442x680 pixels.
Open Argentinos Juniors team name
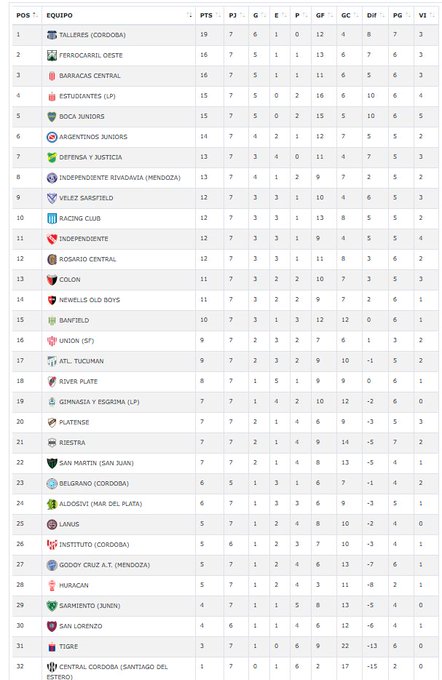tap(93, 137)
